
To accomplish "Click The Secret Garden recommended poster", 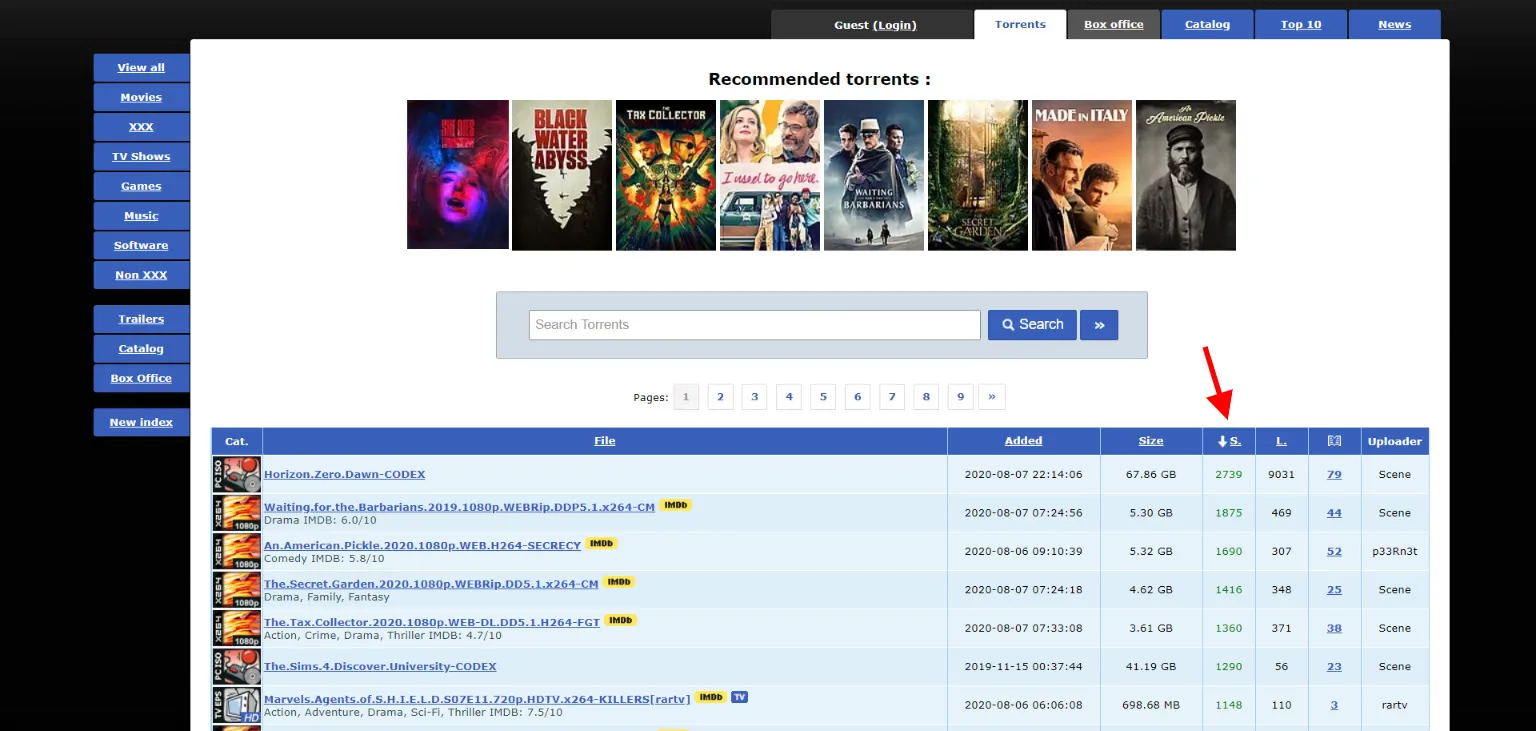I will click(x=978, y=175).
